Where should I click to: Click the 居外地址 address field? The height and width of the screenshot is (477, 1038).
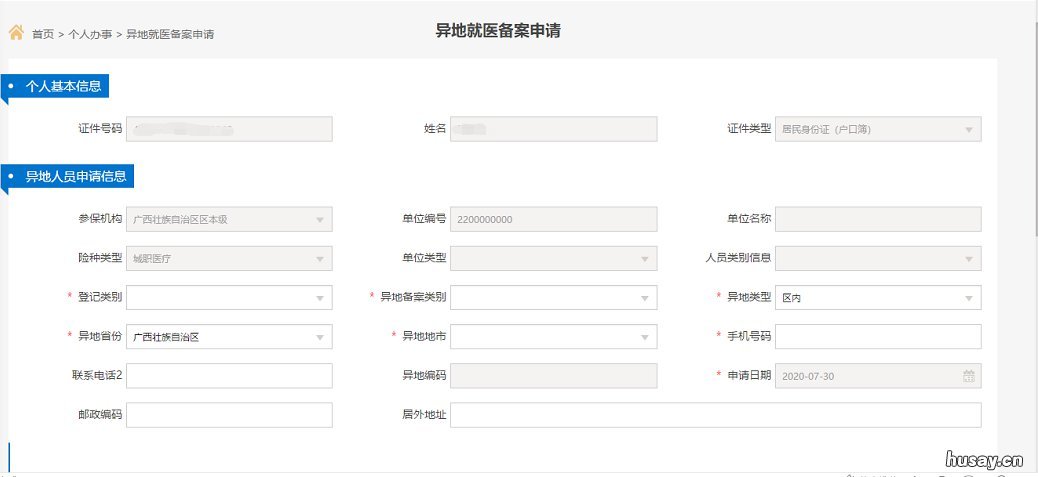715,415
